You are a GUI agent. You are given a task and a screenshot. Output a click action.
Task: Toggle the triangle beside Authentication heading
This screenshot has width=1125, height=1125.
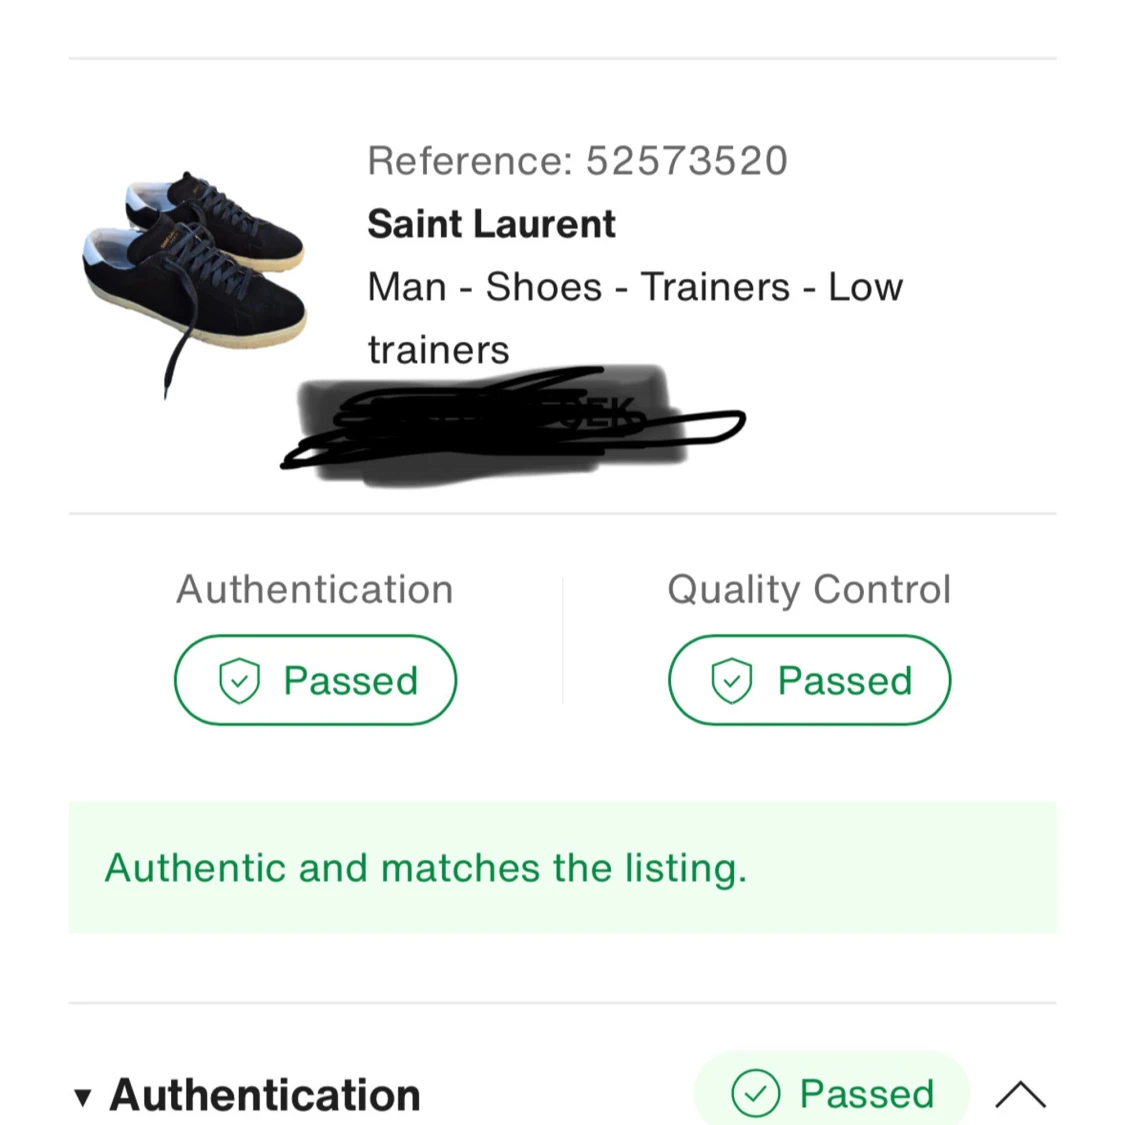[83, 1097]
